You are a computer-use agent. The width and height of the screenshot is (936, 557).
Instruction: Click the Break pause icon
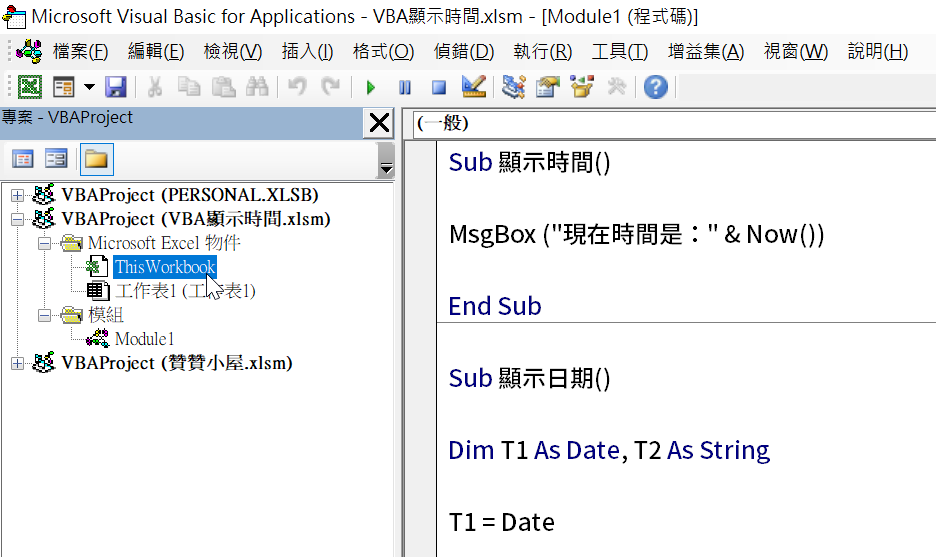point(405,88)
